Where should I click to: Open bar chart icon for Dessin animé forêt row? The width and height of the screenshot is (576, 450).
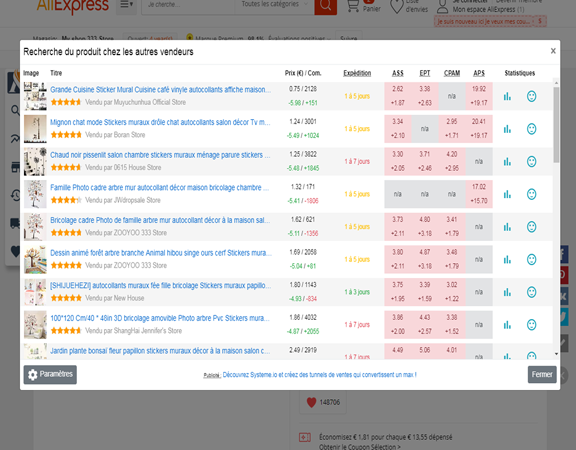point(507,260)
